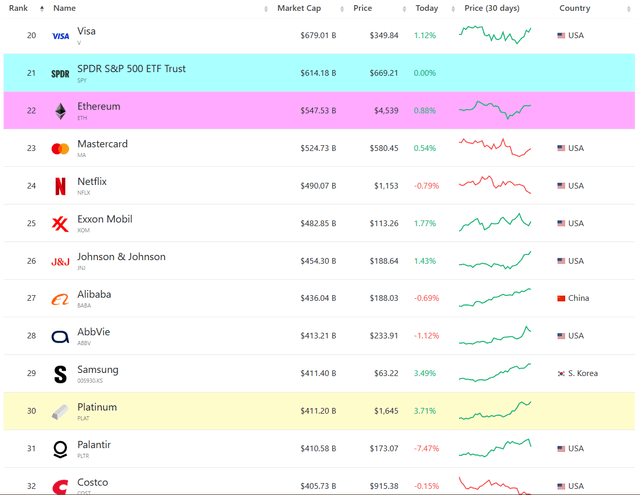Click Samsung's 30-day price sparkline
The width and height of the screenshot is (640, 495).
point(495,373)
